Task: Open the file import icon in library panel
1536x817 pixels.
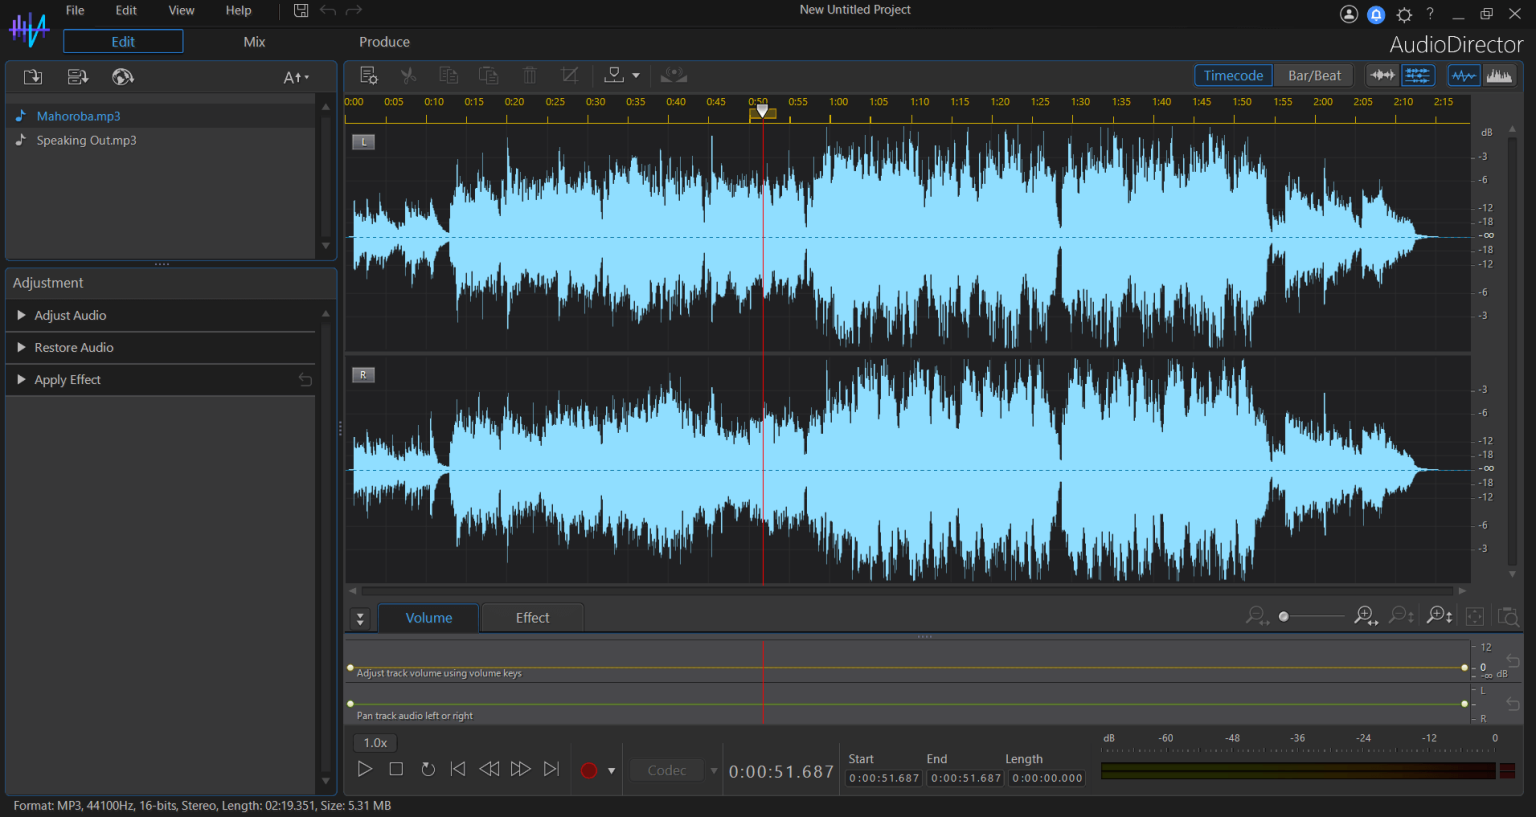Action: tap(33, 76)
